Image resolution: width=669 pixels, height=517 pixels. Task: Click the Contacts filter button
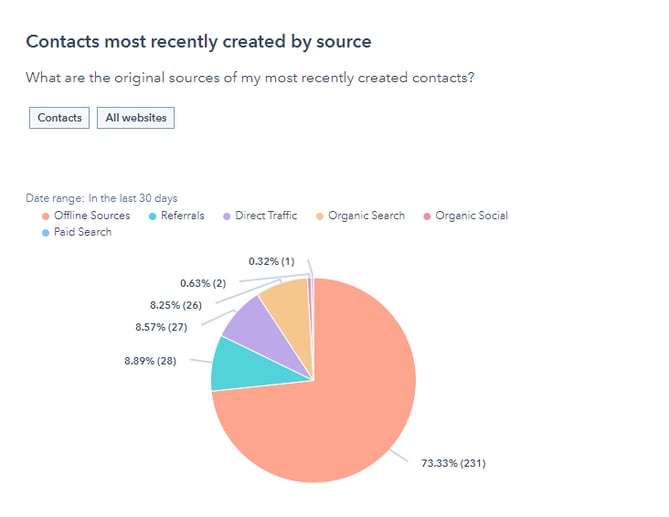[x=59, y=118]
